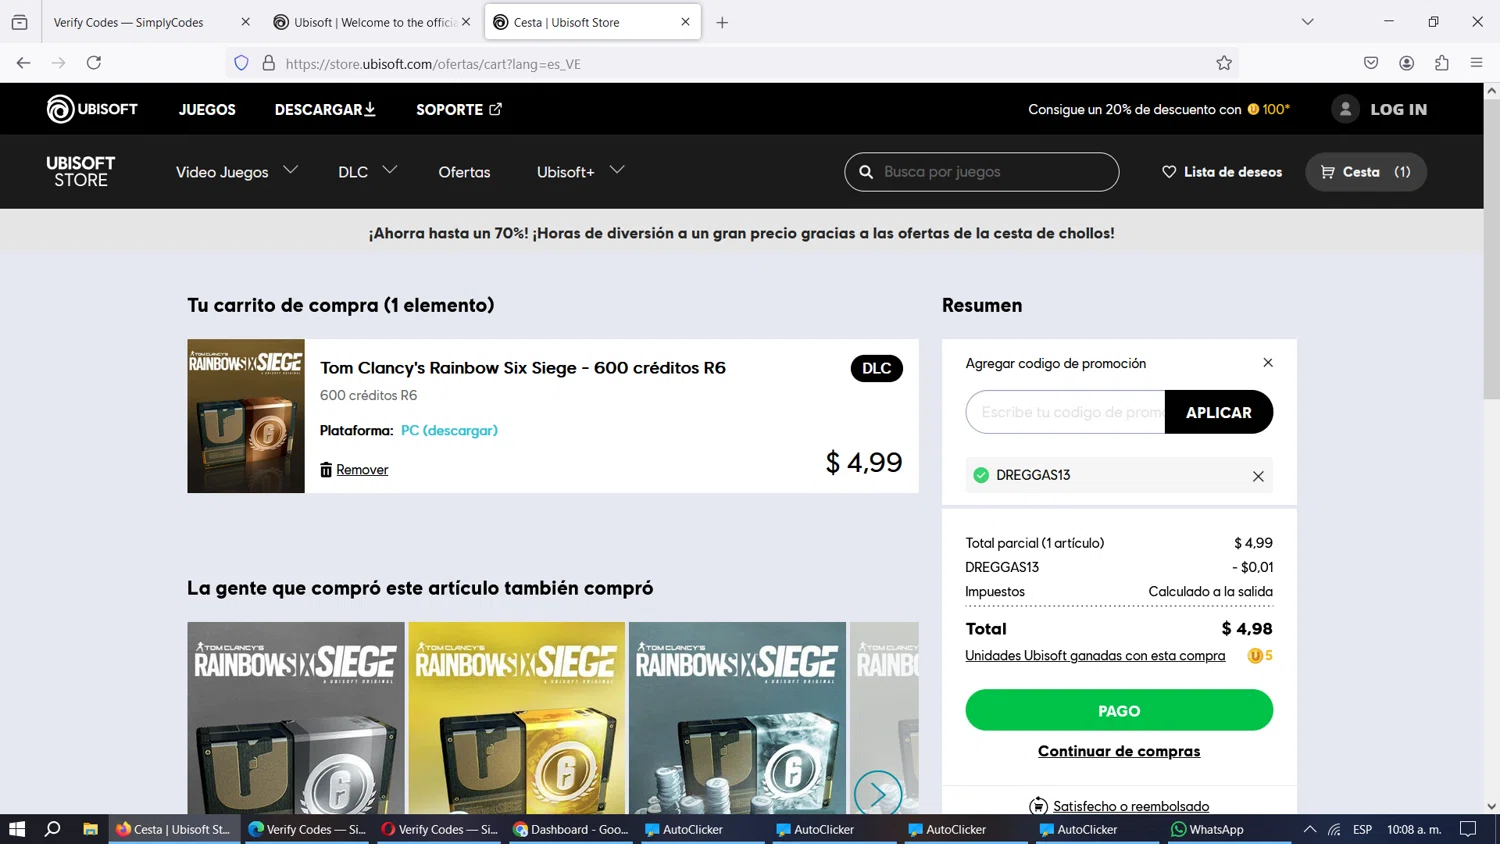The width and height of the screenshot is (1500, 844).
Task: Open product title 600 créditos R6
Action: pyautogui.click(x=523, y=367)
